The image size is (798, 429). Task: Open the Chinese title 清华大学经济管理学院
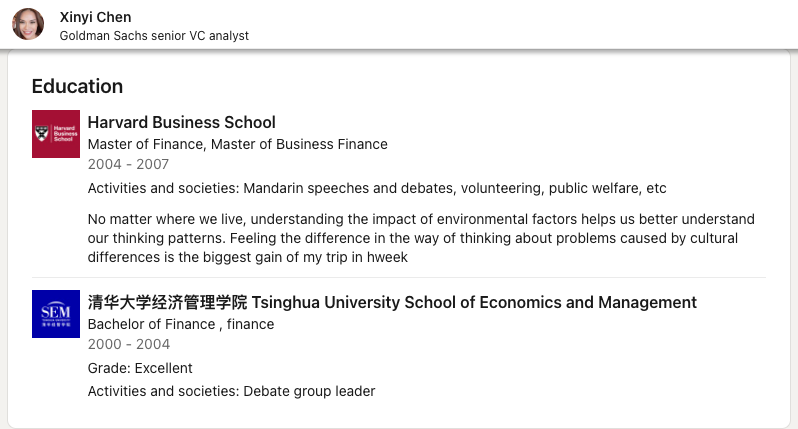(167, 302)
